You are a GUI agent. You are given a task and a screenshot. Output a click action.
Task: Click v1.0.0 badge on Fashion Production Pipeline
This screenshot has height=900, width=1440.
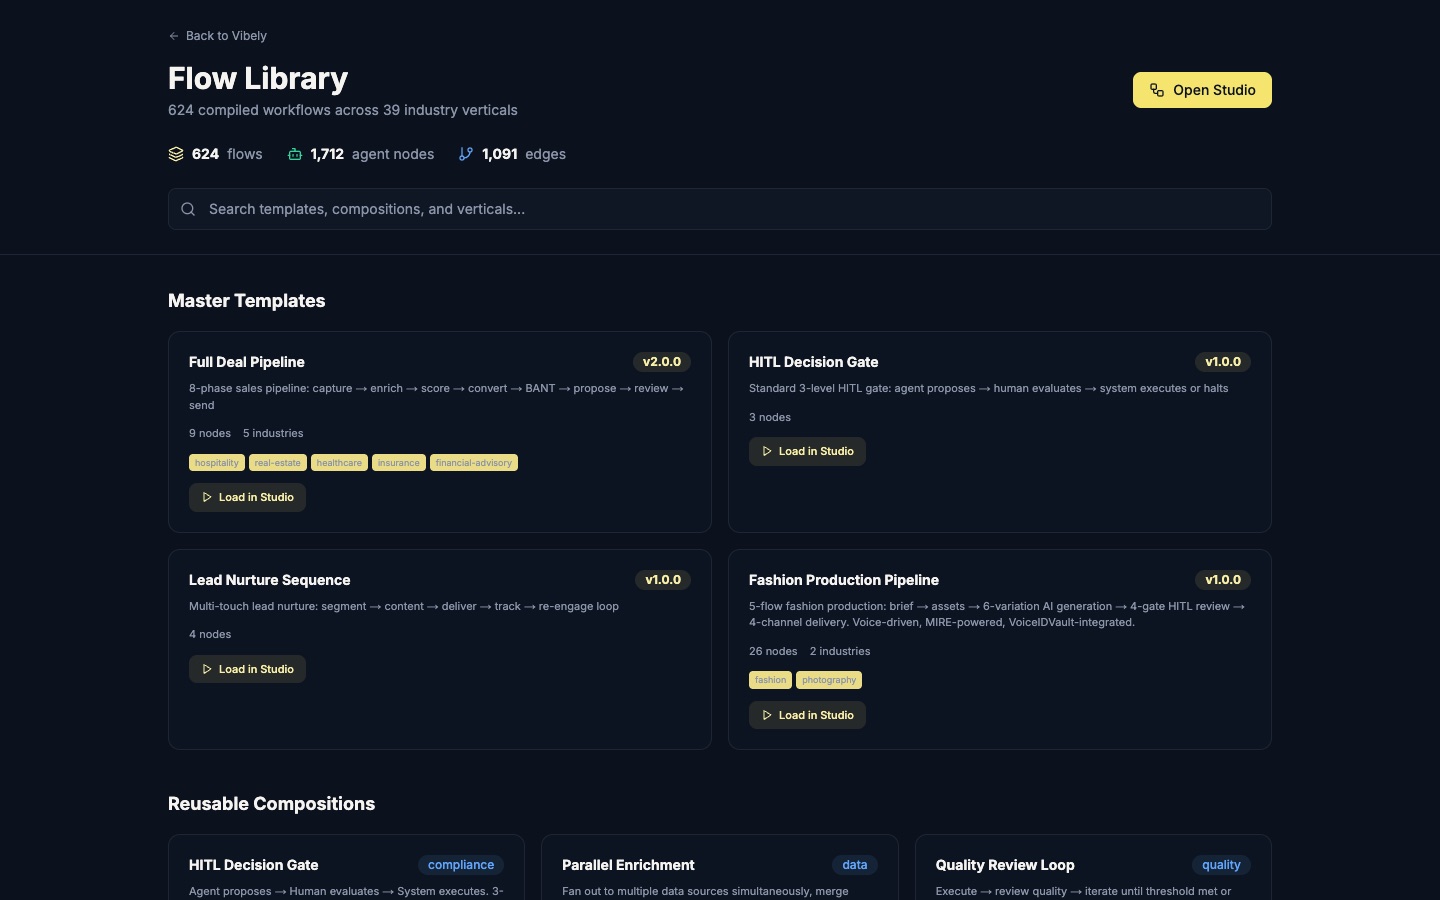pos(1223,580)
